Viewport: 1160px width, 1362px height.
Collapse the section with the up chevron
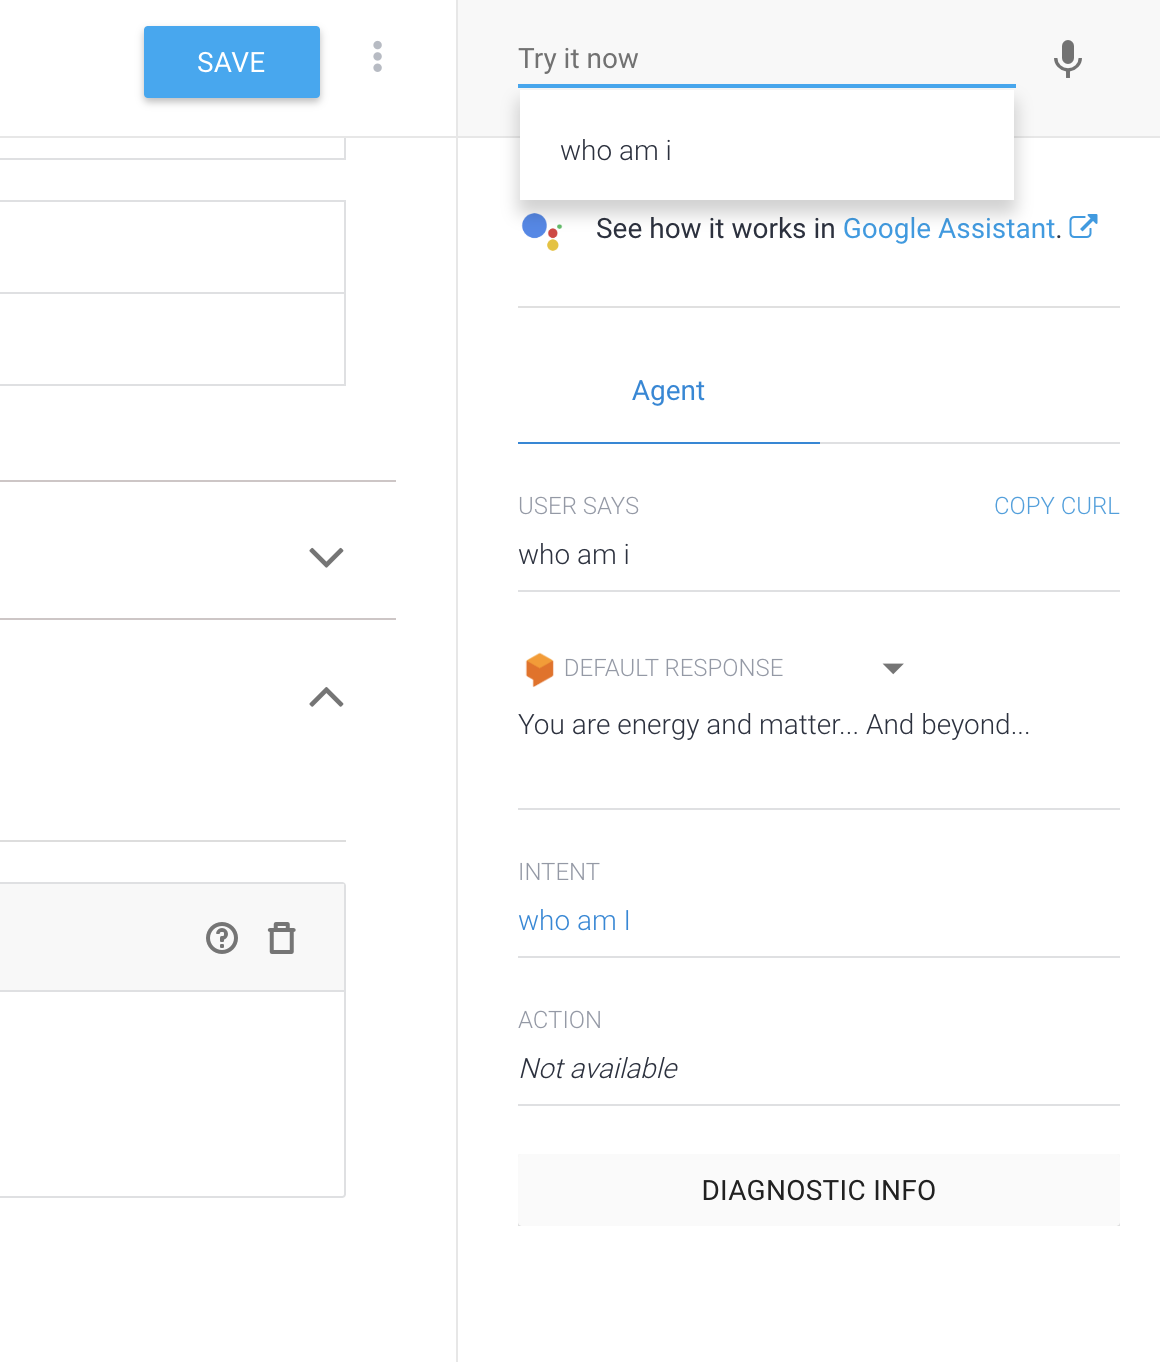325,698
